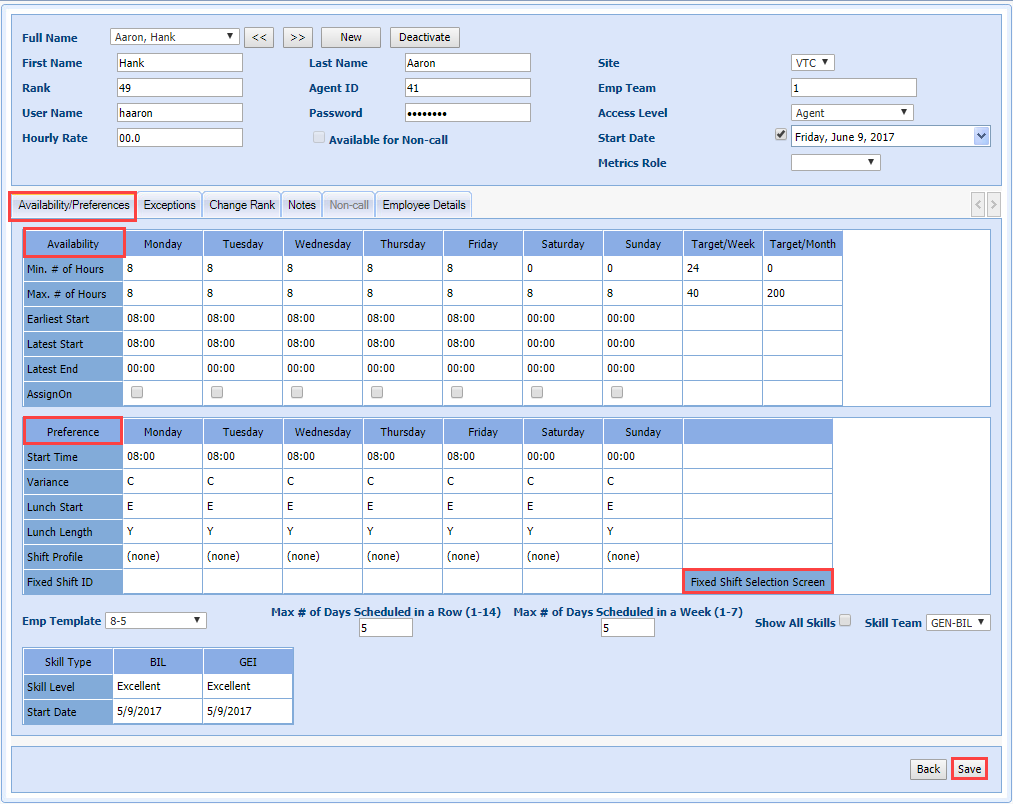Image resolution: width=1013 pixels, height=804 pixels.
Task: Check the Monday AssignOn checkbox
Action: tap(137, 392)
